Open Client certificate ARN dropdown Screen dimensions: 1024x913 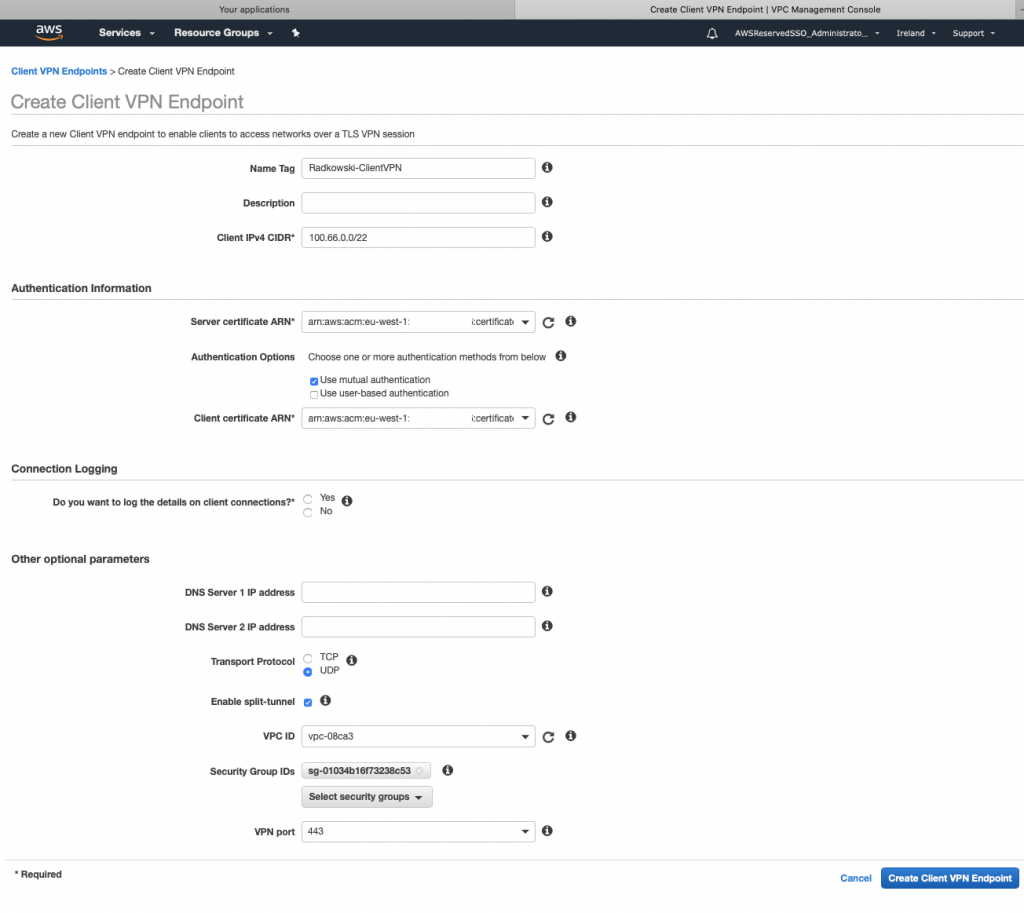[x=419, y=419]
